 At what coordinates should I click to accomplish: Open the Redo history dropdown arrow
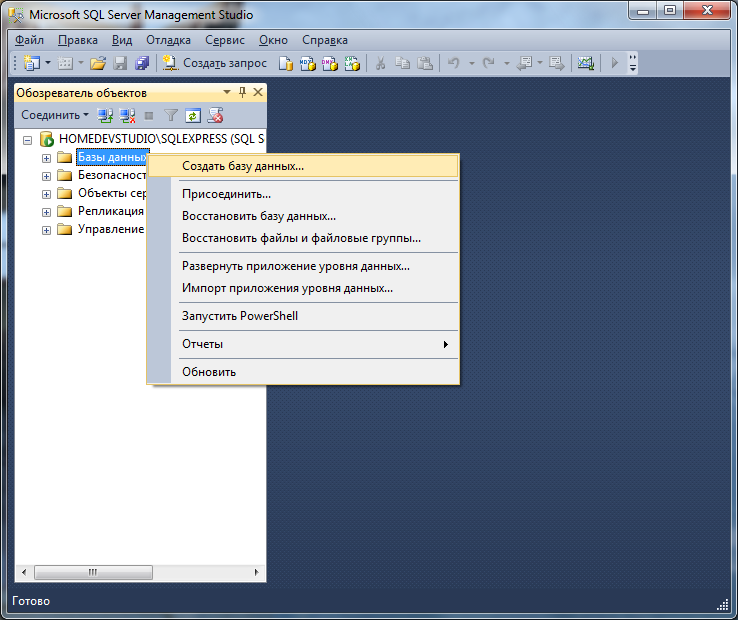click(506, 63)
